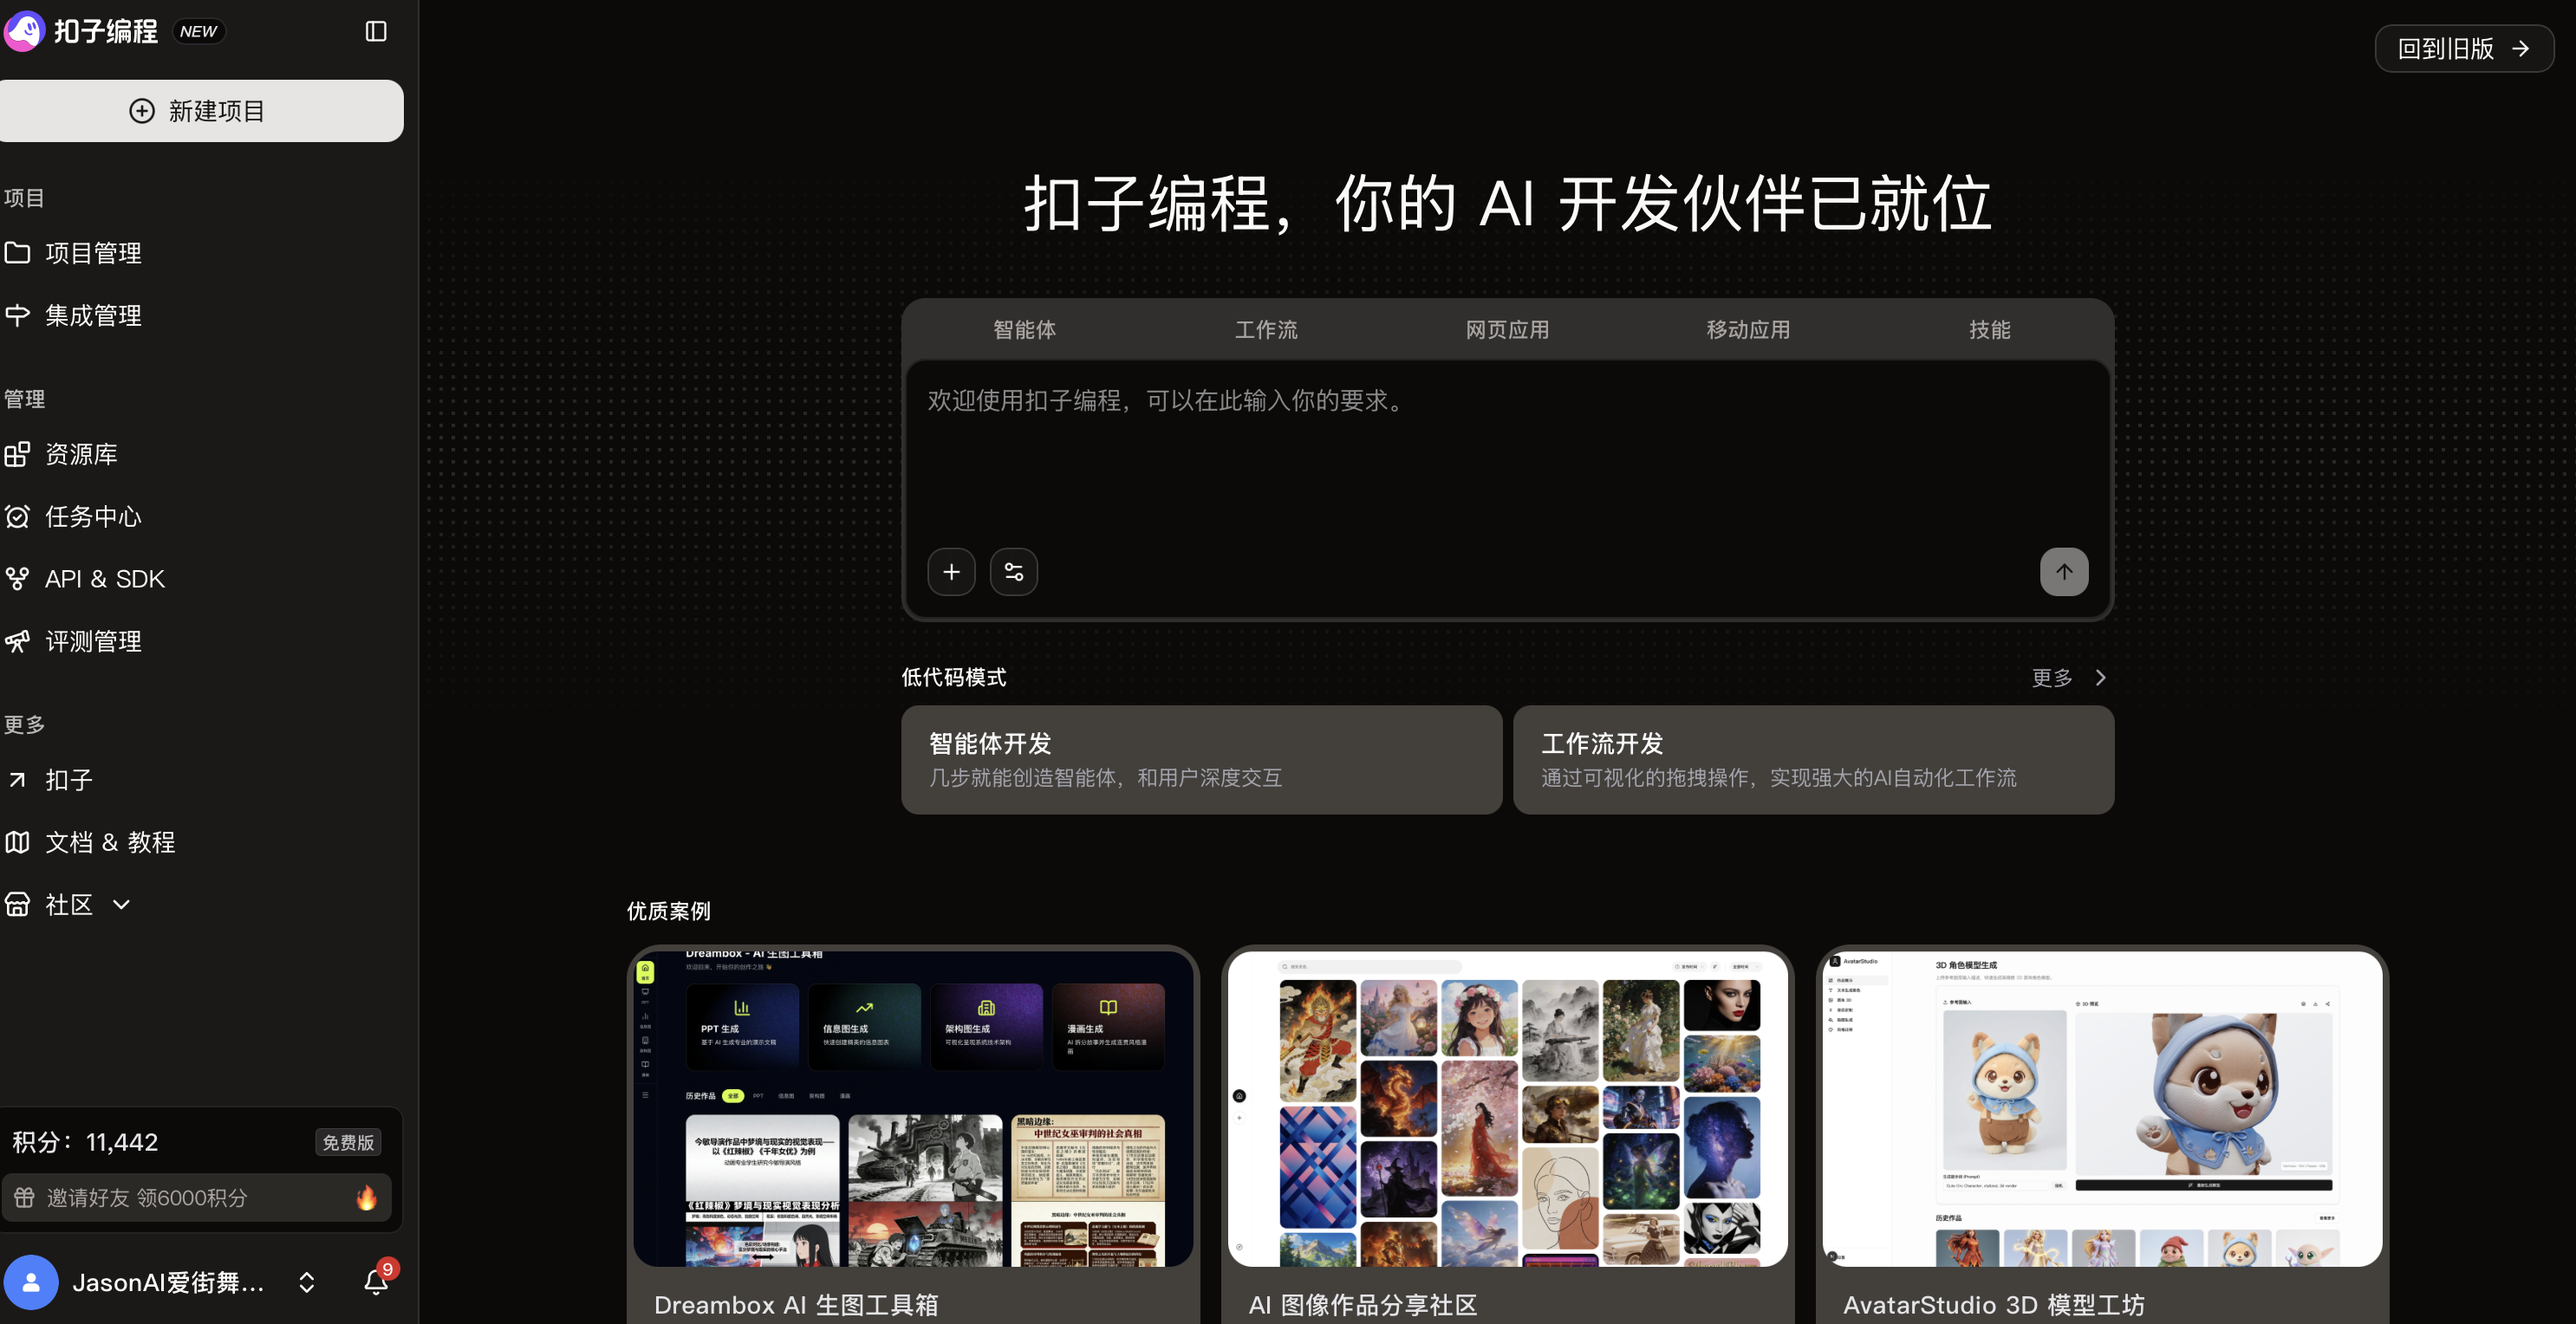Viewport: 2576px width, 1324px height.
Task: Collapse the sidebar using the panel icon
Action: click(376, 31)
